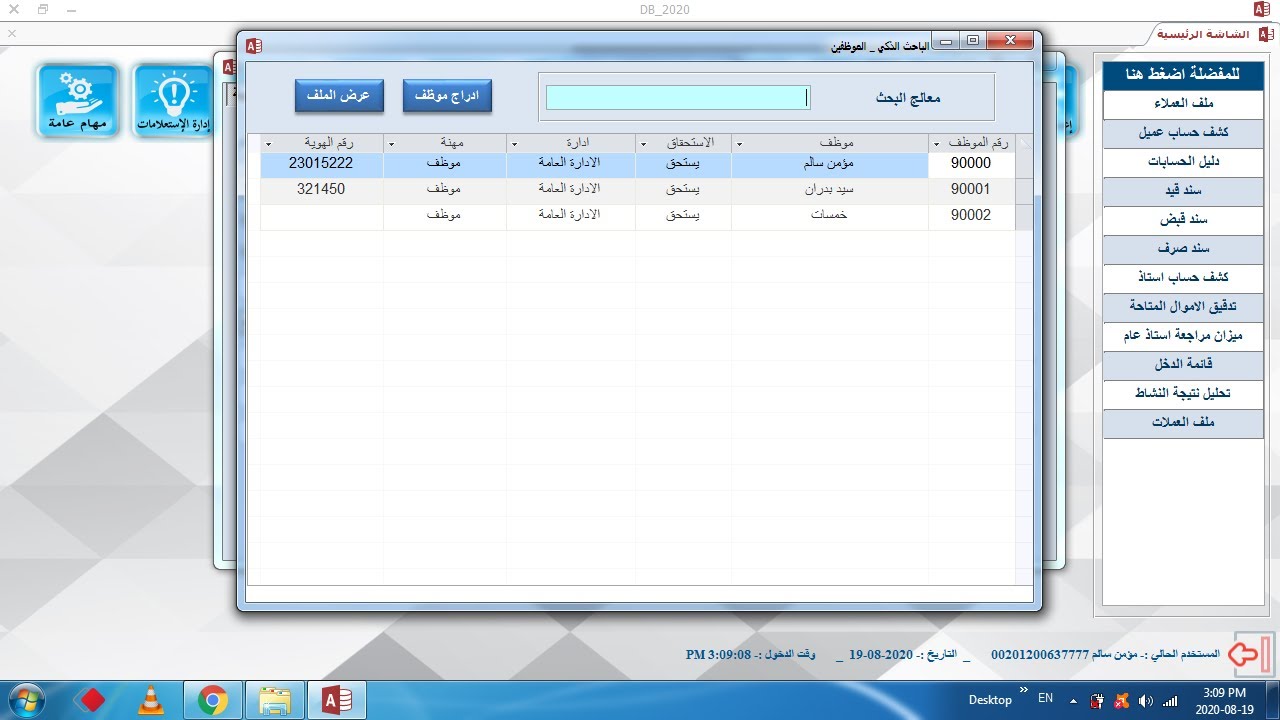Click ID number cell 321450
Screen dimensions: 1280x720
[x=322, y=190]
